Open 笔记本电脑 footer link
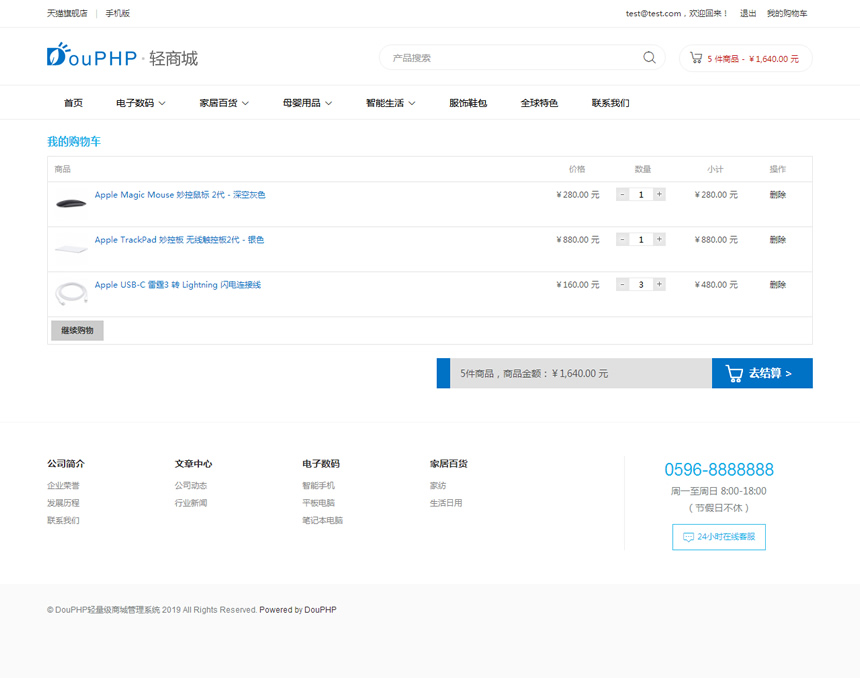This screenshot has height=678, width=860. tap(322, 521)
